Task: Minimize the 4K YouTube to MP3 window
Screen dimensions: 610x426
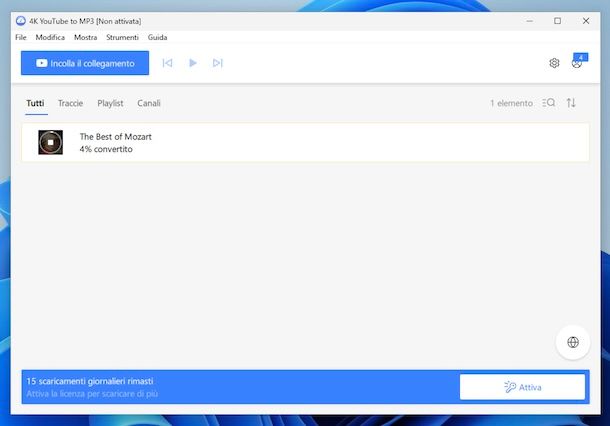Action: (529, 21)
